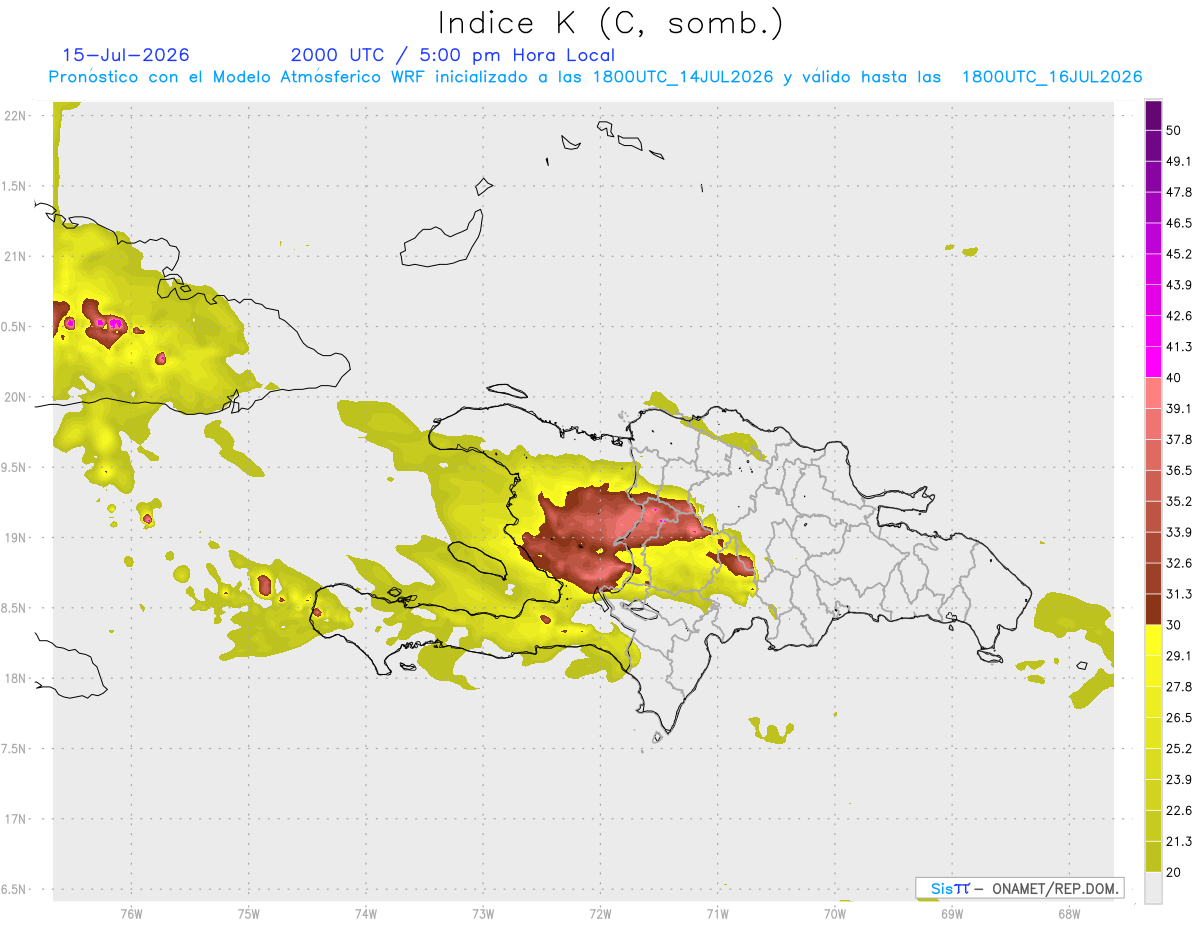Click the colorbar value 29.1
This screenshot has height=927, width=1200.
coord(1178,655)
